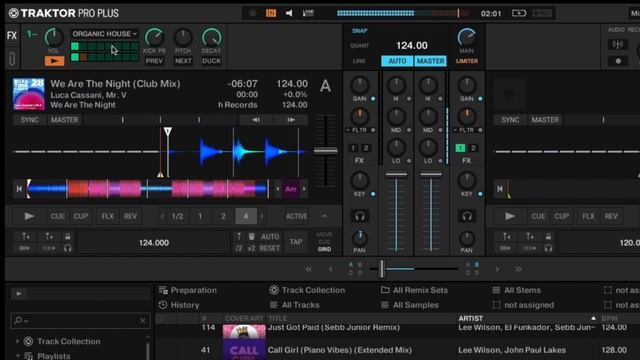Click the orange FX unit play button
Viewport: 640px width, 360px height.
(54, 61)
